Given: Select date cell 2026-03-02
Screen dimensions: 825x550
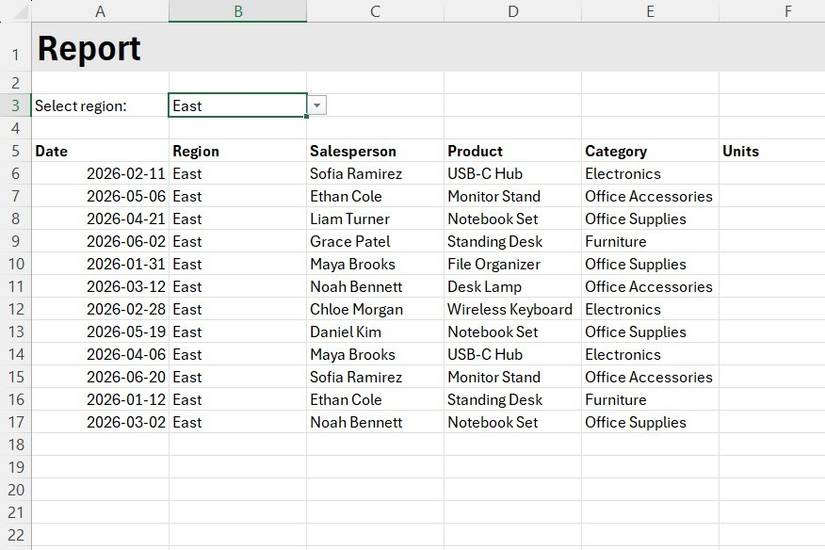Looking at the screenshot, I should coord(100,422).
